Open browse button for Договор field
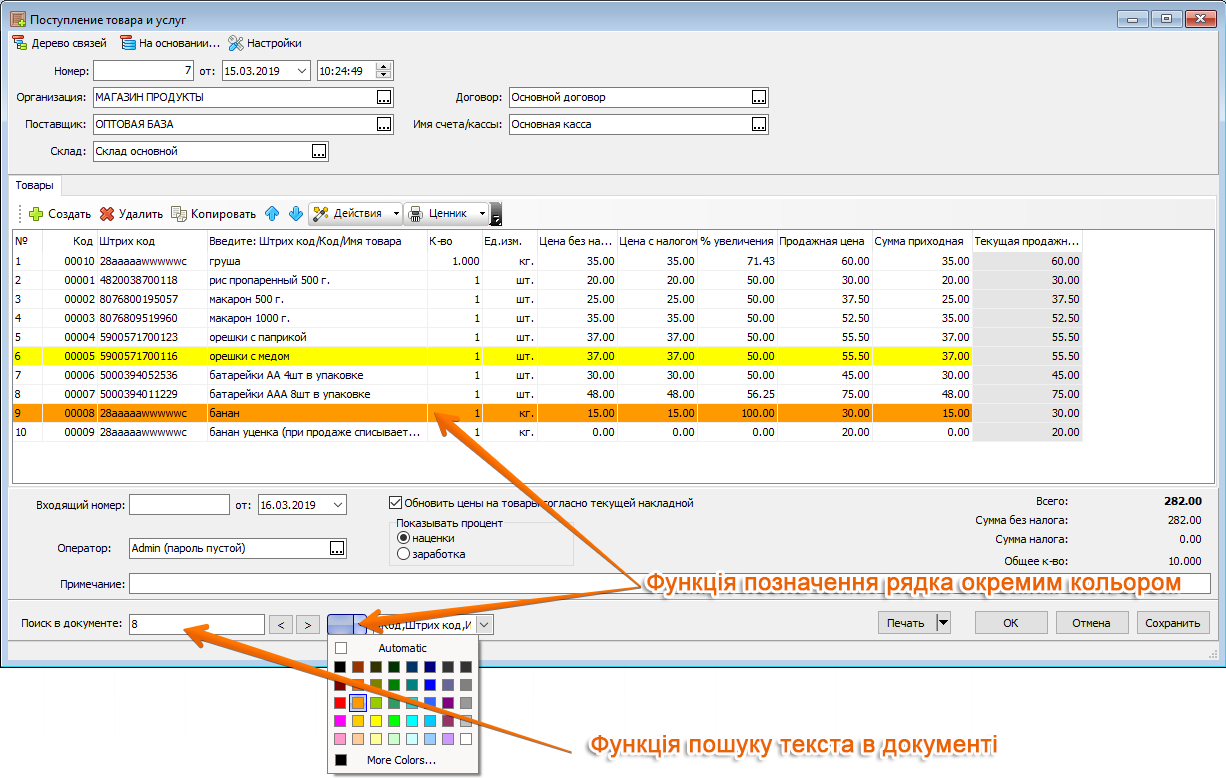 point(759,97)
